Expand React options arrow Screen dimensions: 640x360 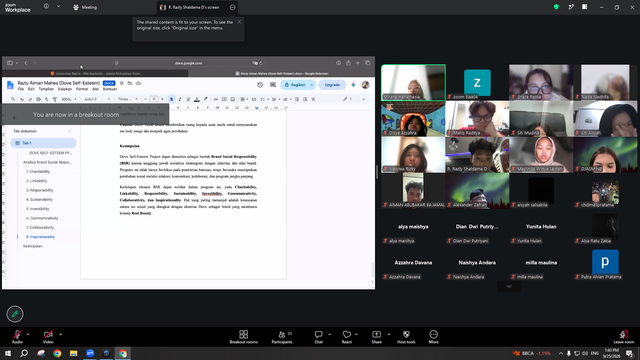(356, 334)
